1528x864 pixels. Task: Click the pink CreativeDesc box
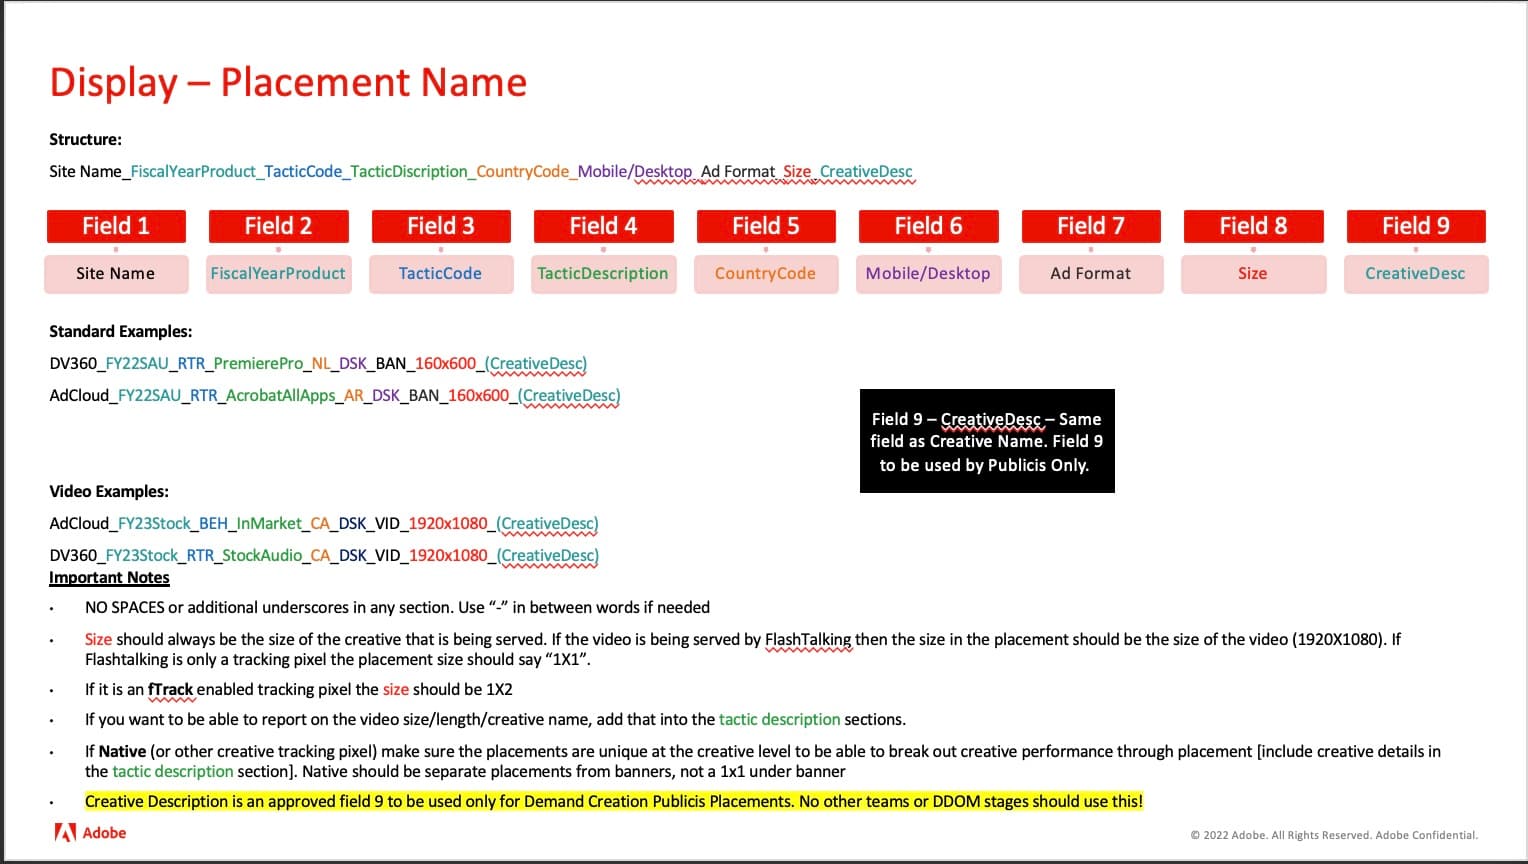pyautogui.click(x=1416, y=273)
